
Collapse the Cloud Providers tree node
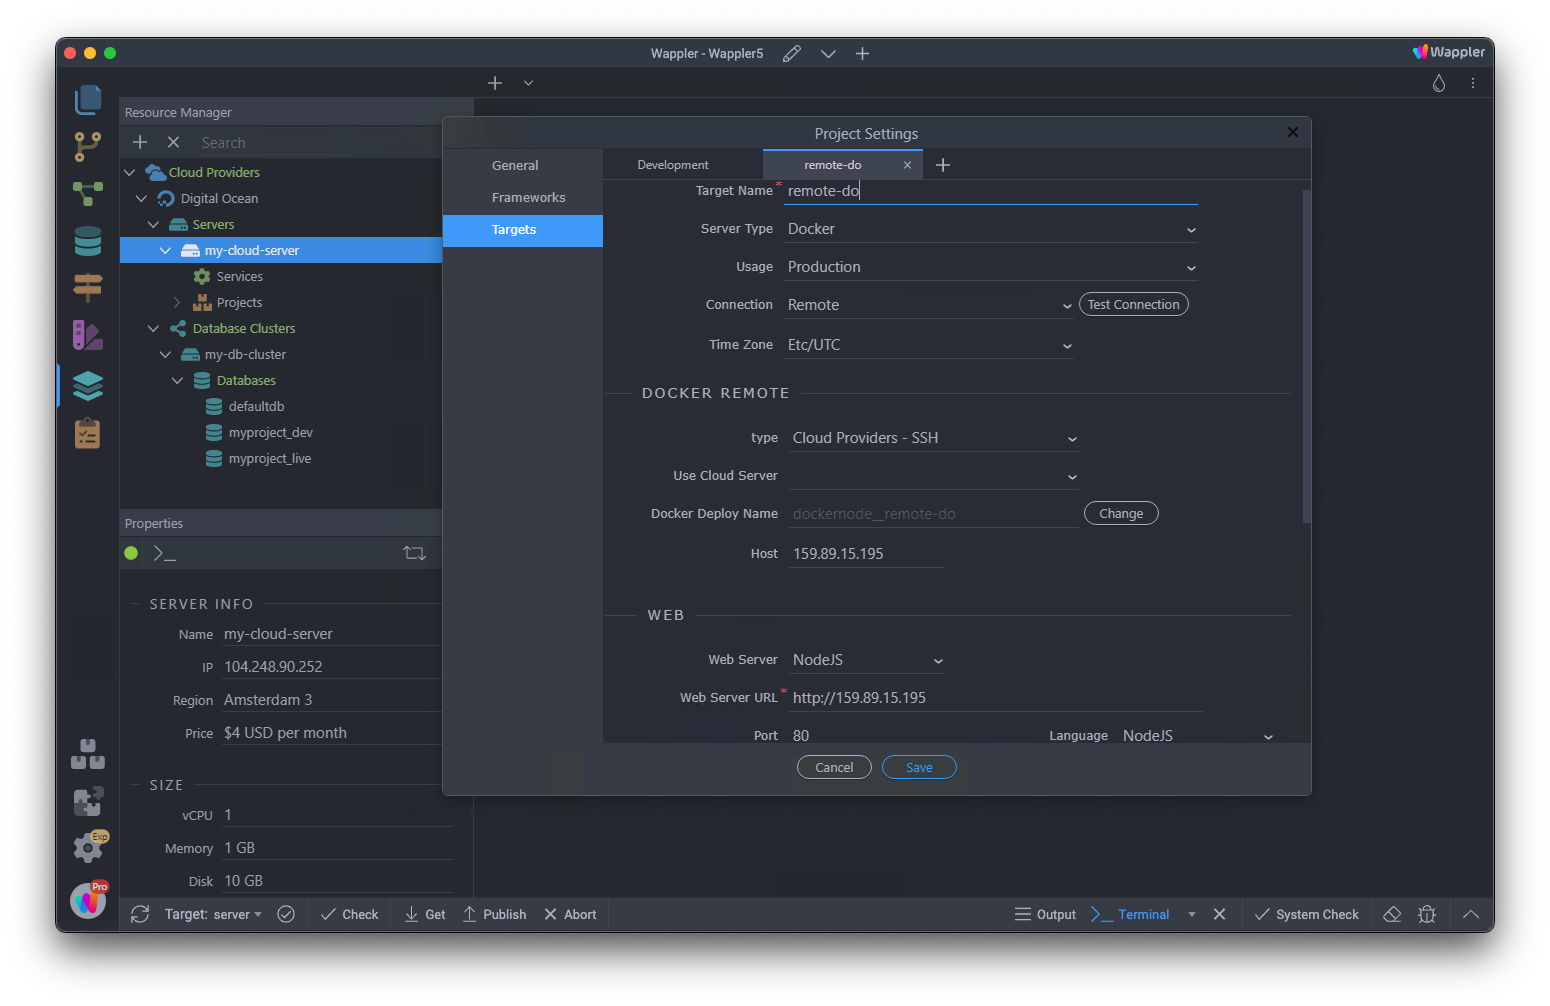click(130, 173)
